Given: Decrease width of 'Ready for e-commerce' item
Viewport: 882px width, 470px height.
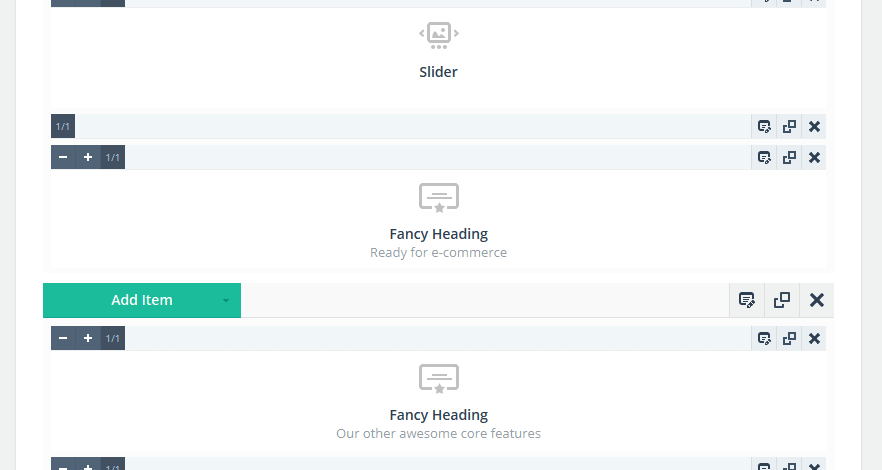Looking at the screenshot, I should tap(63, 157).
